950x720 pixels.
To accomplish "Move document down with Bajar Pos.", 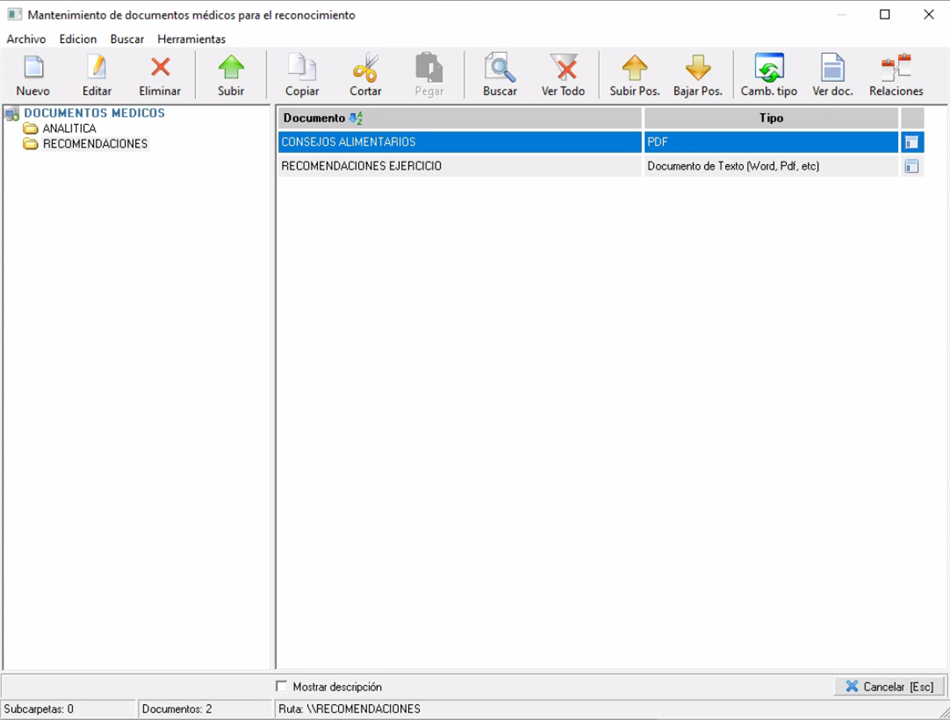I will pos(697,69).
